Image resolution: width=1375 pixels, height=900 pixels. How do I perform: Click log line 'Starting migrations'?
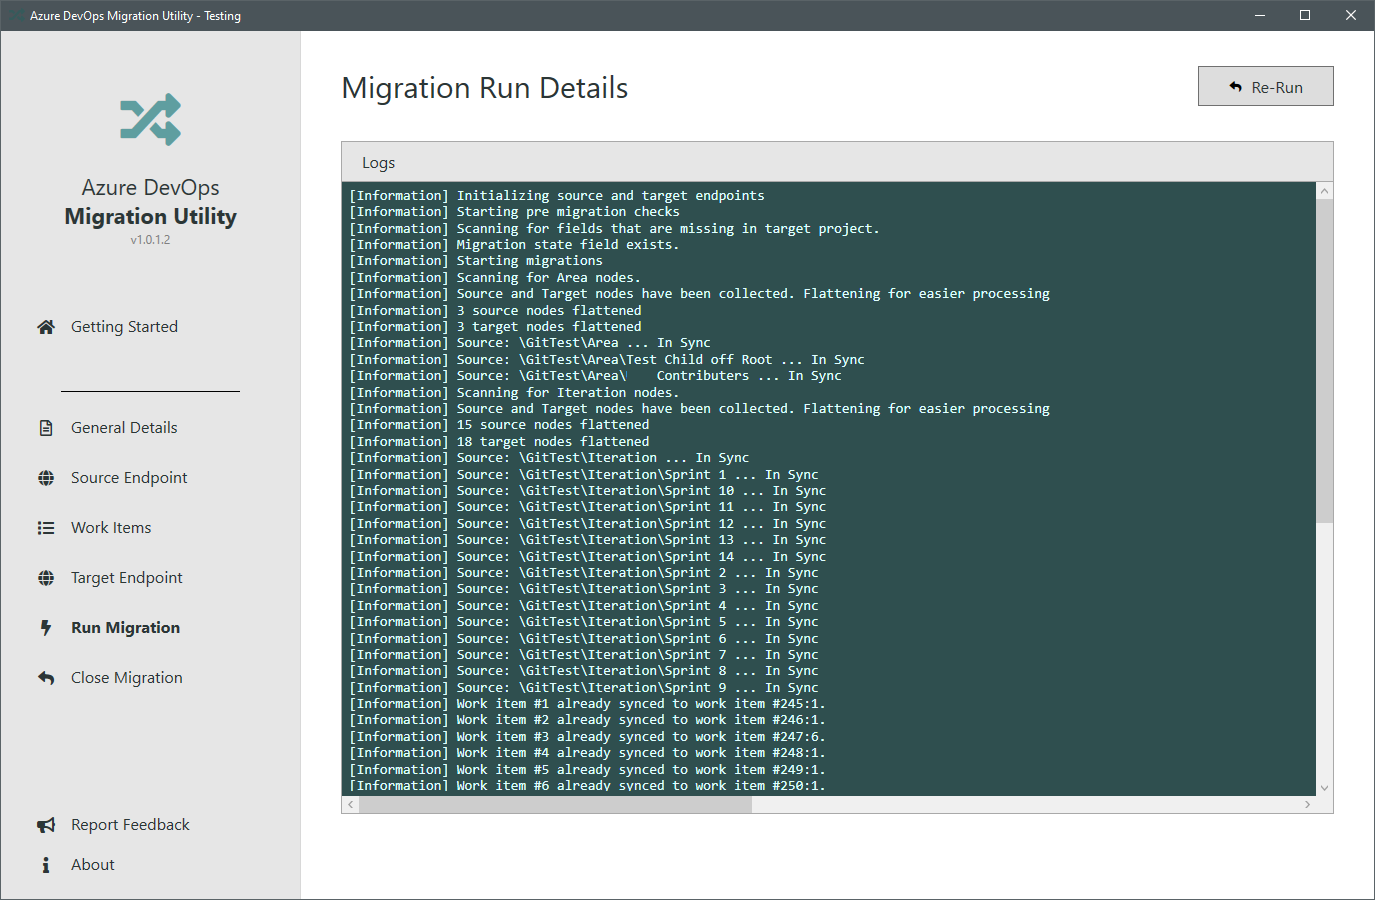click(476, 261)
